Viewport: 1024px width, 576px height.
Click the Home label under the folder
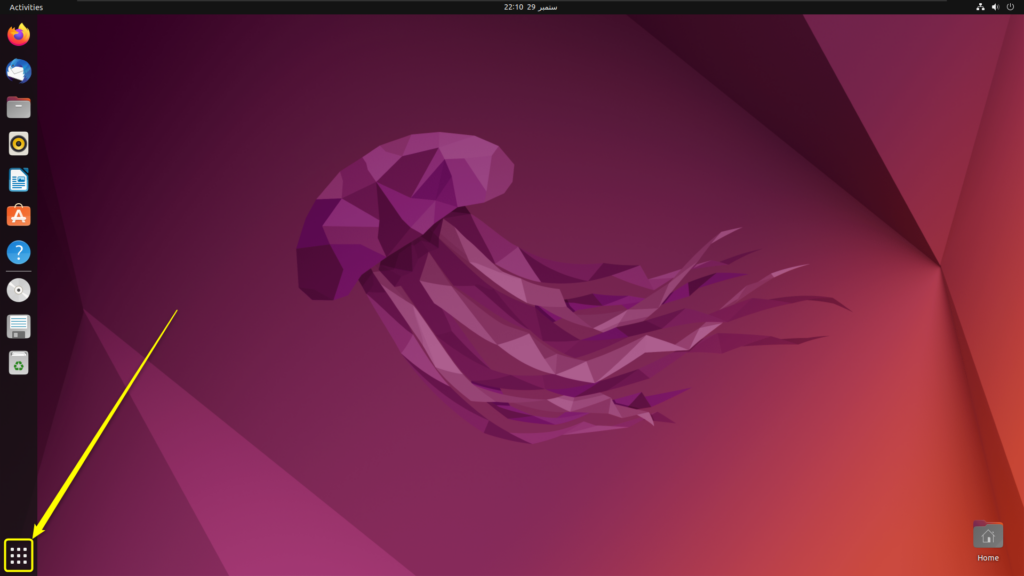[988, 555]
